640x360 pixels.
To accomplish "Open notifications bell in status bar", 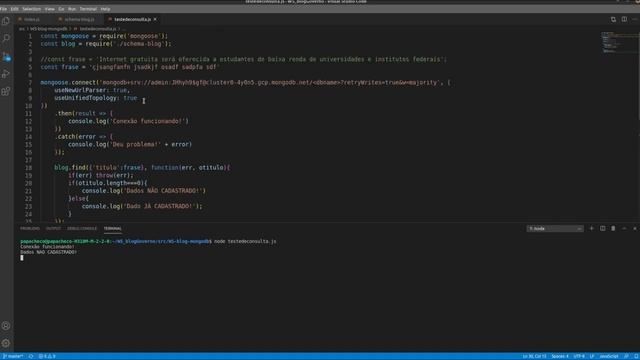I will pos(636,356).
